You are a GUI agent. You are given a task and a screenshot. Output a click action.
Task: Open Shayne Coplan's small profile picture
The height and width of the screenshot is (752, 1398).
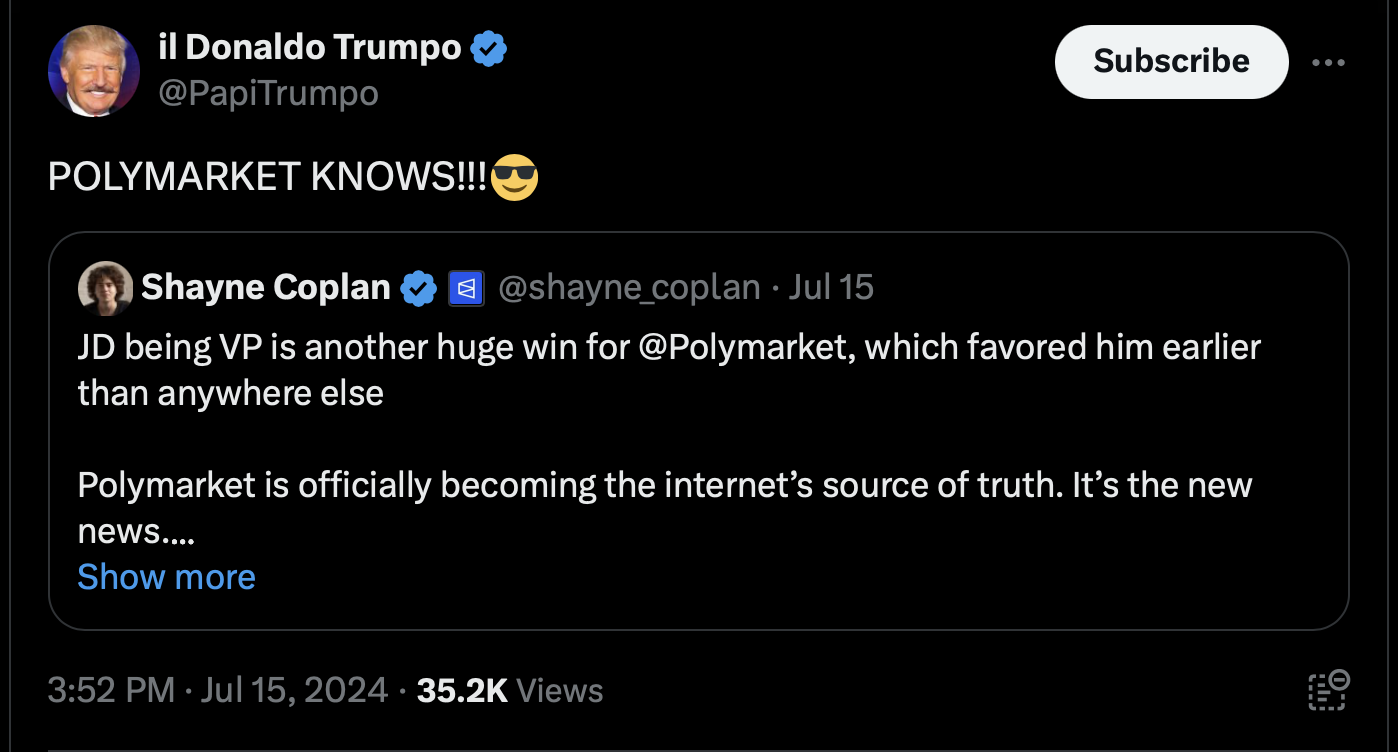point(105,288)
